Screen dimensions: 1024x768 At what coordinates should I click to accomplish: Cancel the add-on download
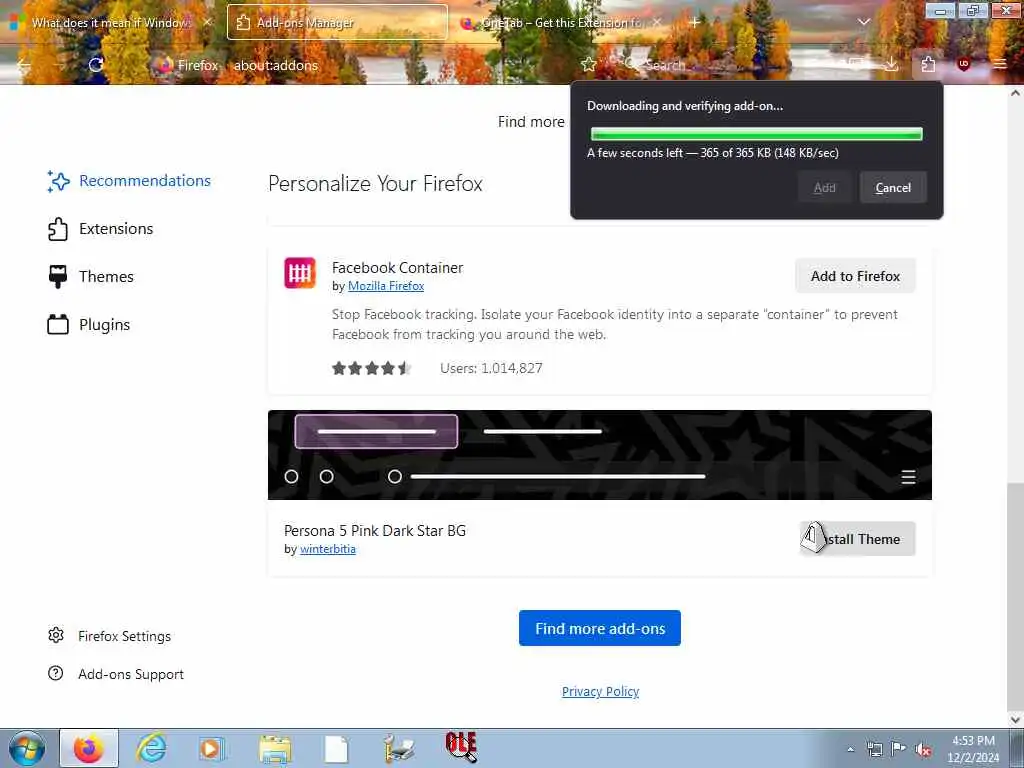893,187
